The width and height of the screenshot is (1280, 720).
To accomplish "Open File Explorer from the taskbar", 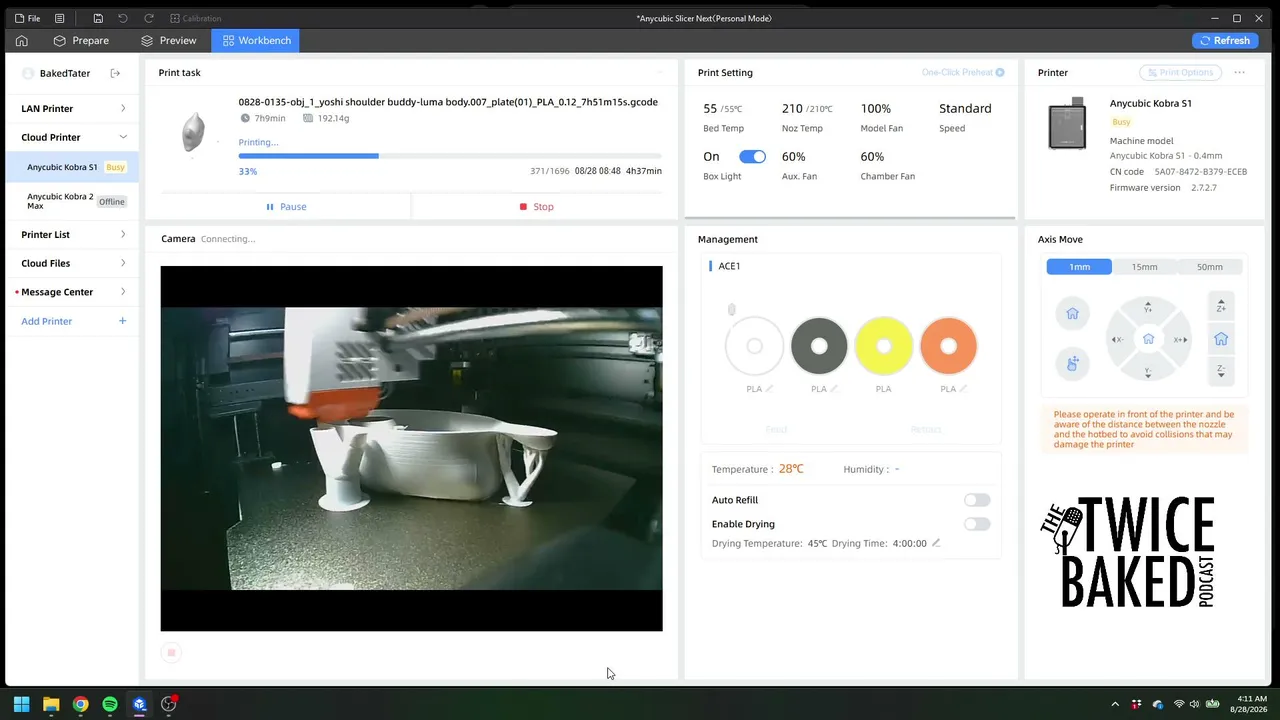I will [x=51, y=704].
